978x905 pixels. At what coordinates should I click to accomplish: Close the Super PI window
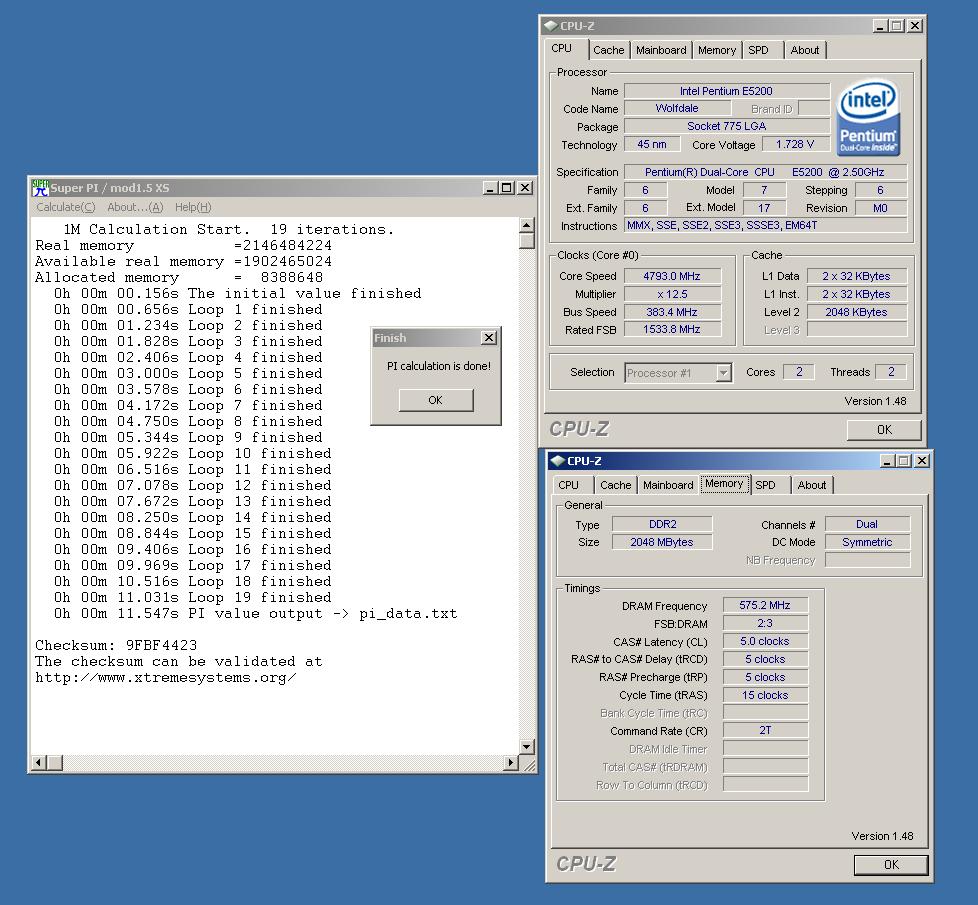(x=525, y=188)
